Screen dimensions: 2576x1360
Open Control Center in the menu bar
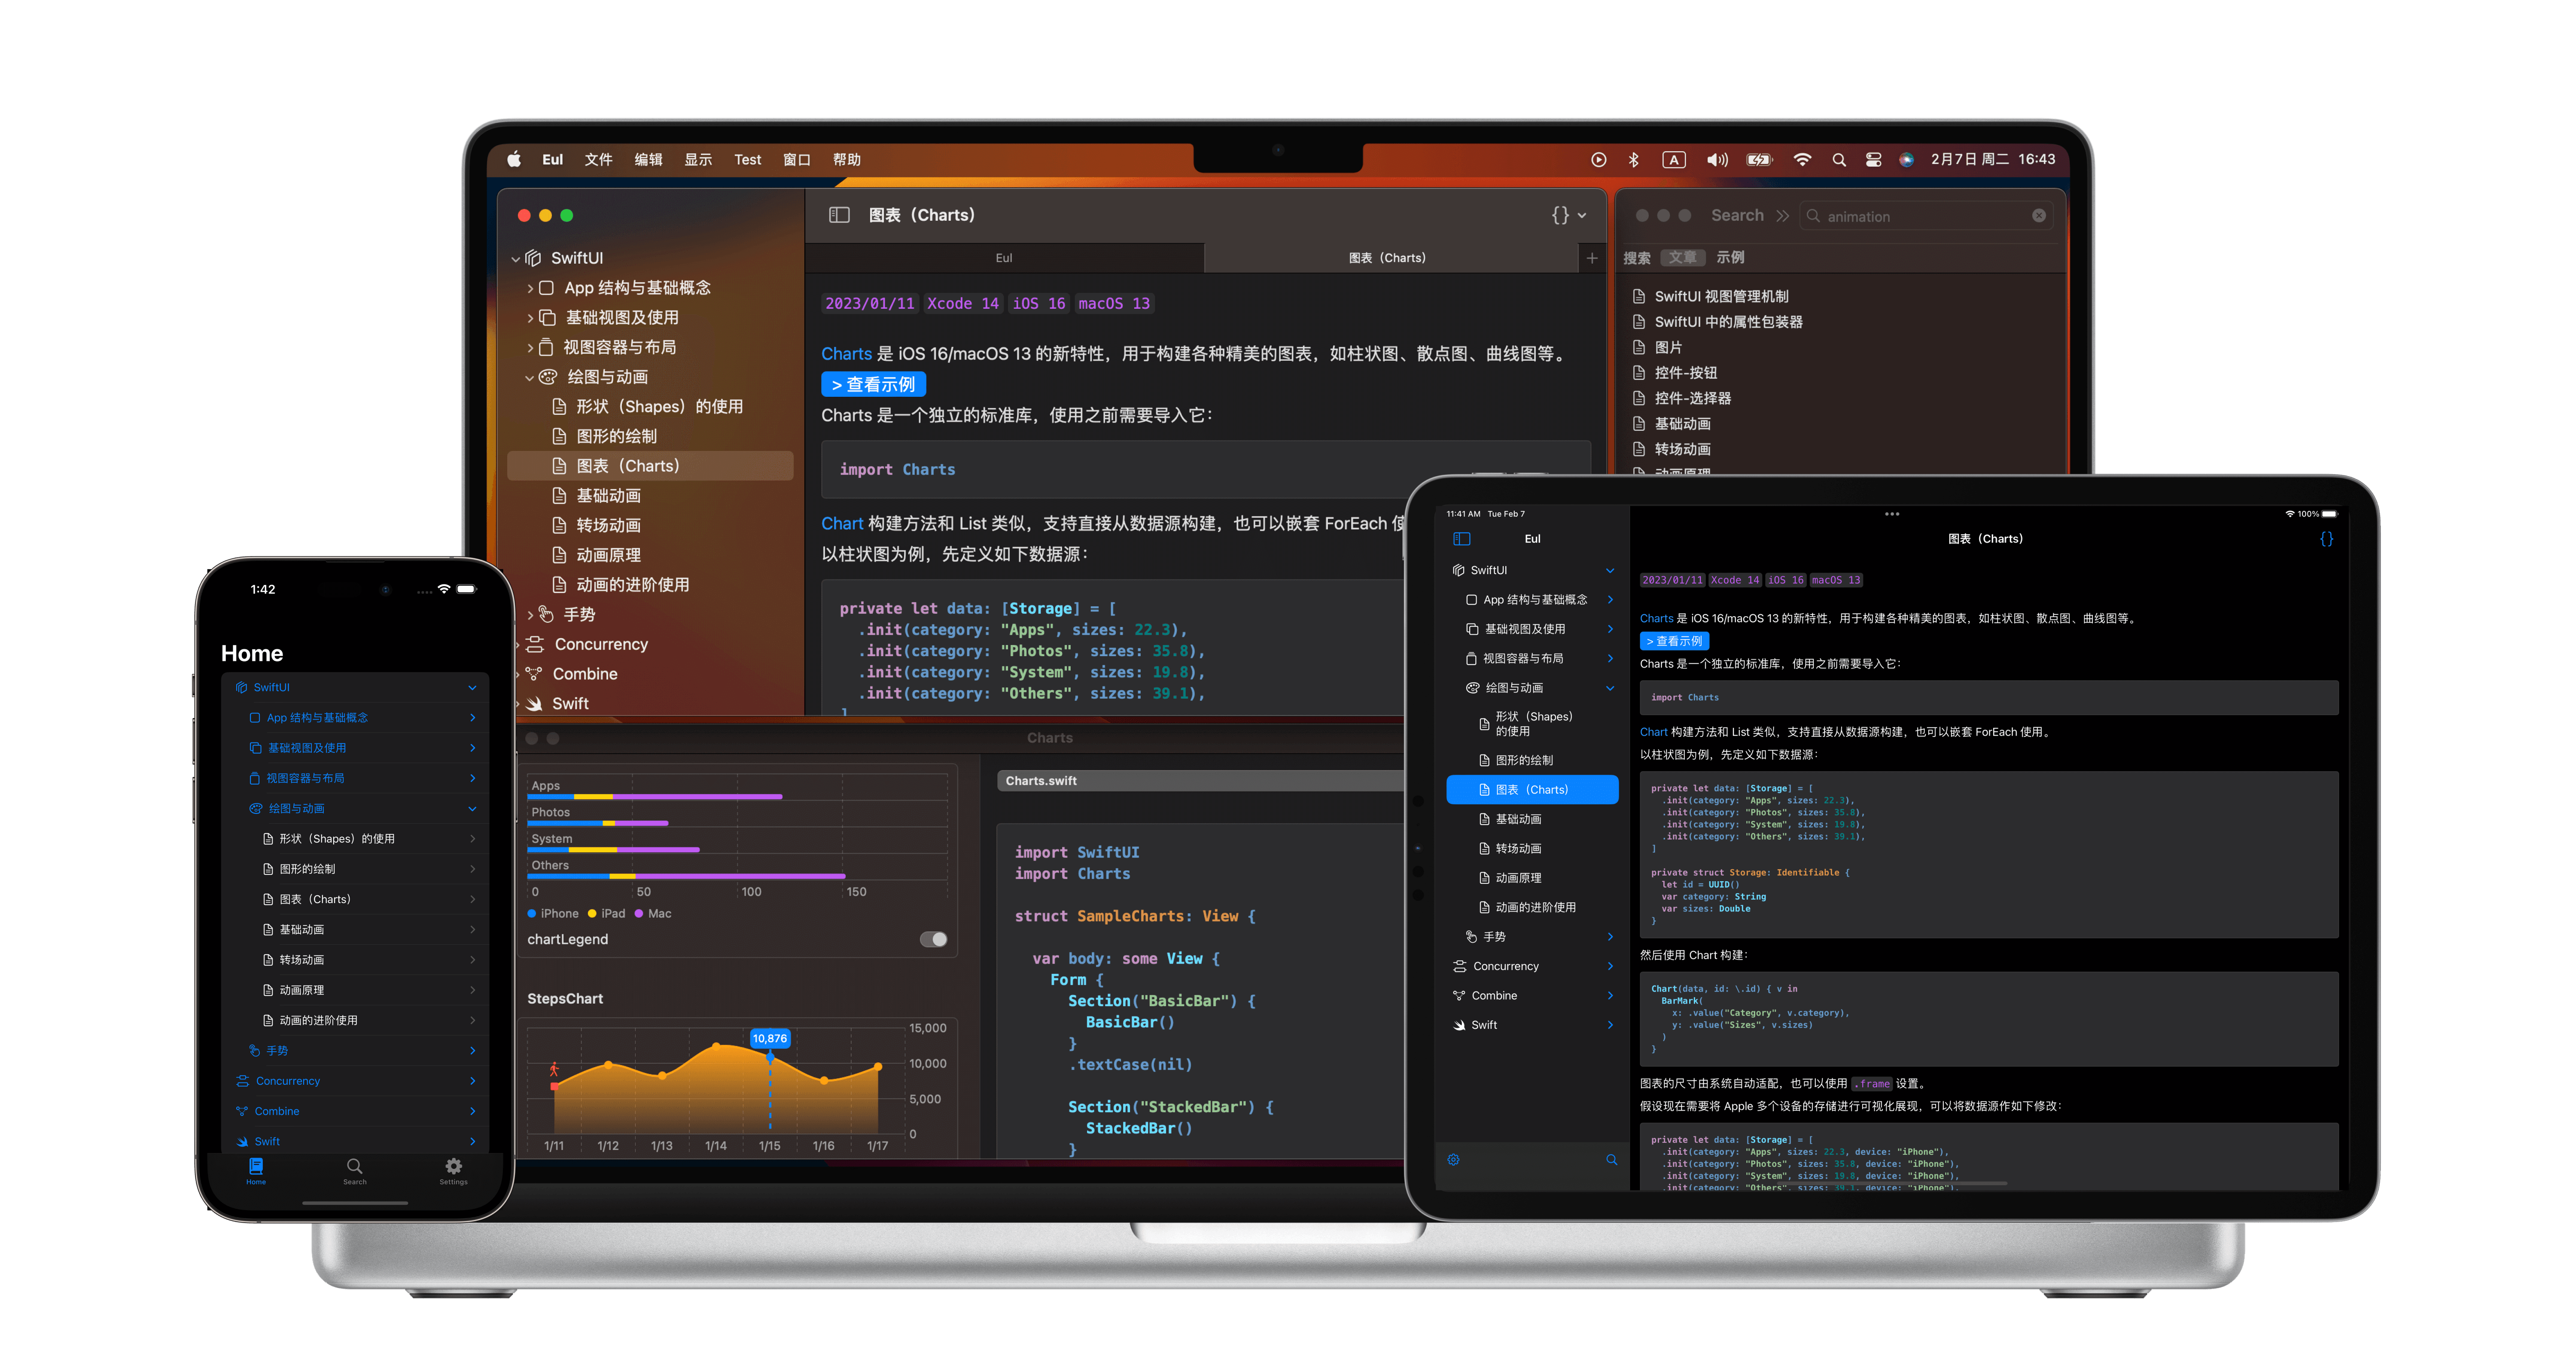1873,160
